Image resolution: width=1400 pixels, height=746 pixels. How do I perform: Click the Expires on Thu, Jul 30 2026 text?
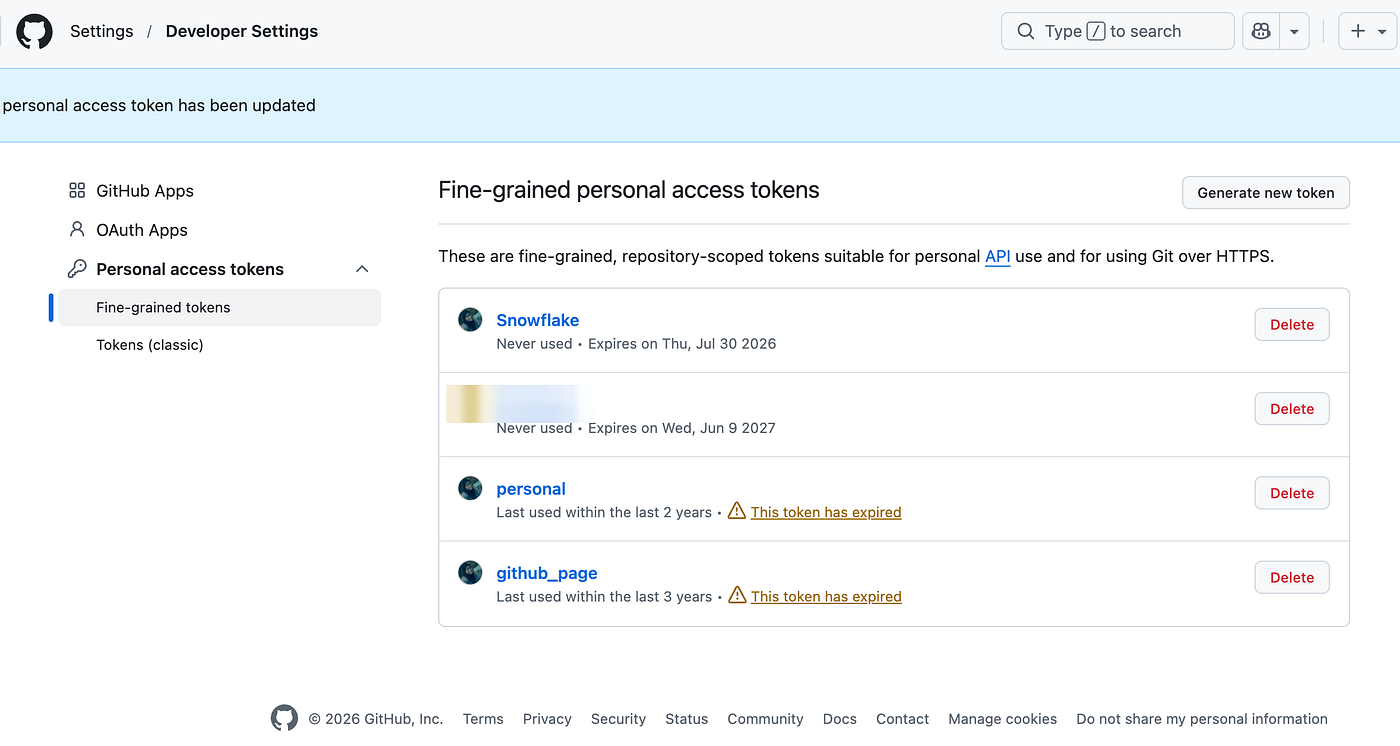(682, 343)
